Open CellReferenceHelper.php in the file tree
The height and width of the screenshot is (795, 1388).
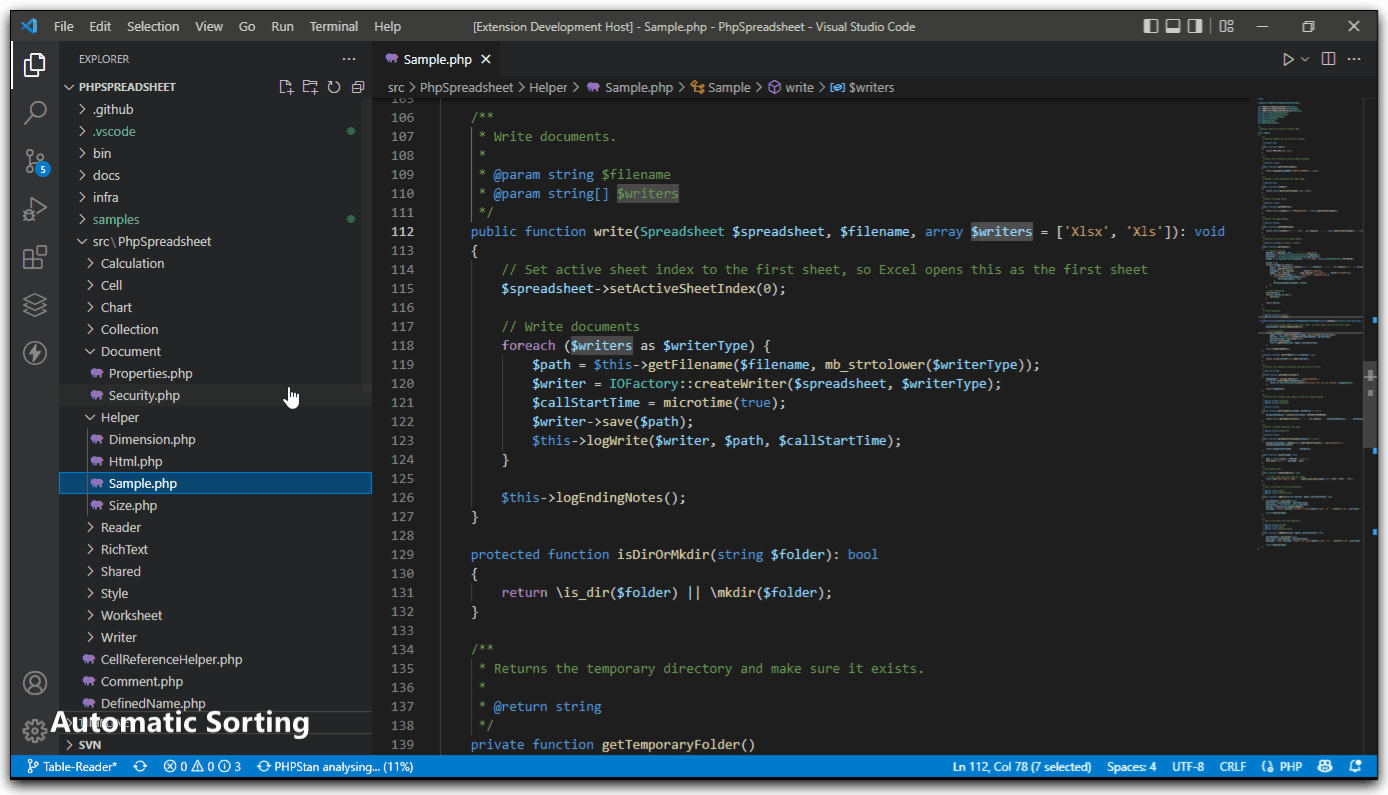point(215,659)
